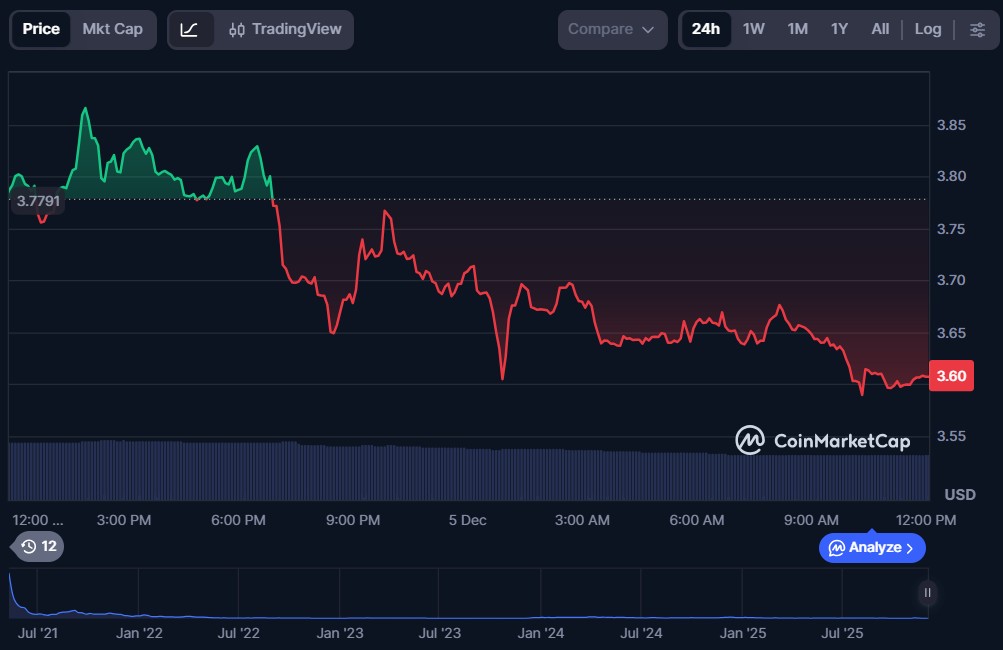Image resolution: width=1003 pixels, height=650 pixels.
Task: Click the Jul '23 point on range slider
Action: coord(439,633)
